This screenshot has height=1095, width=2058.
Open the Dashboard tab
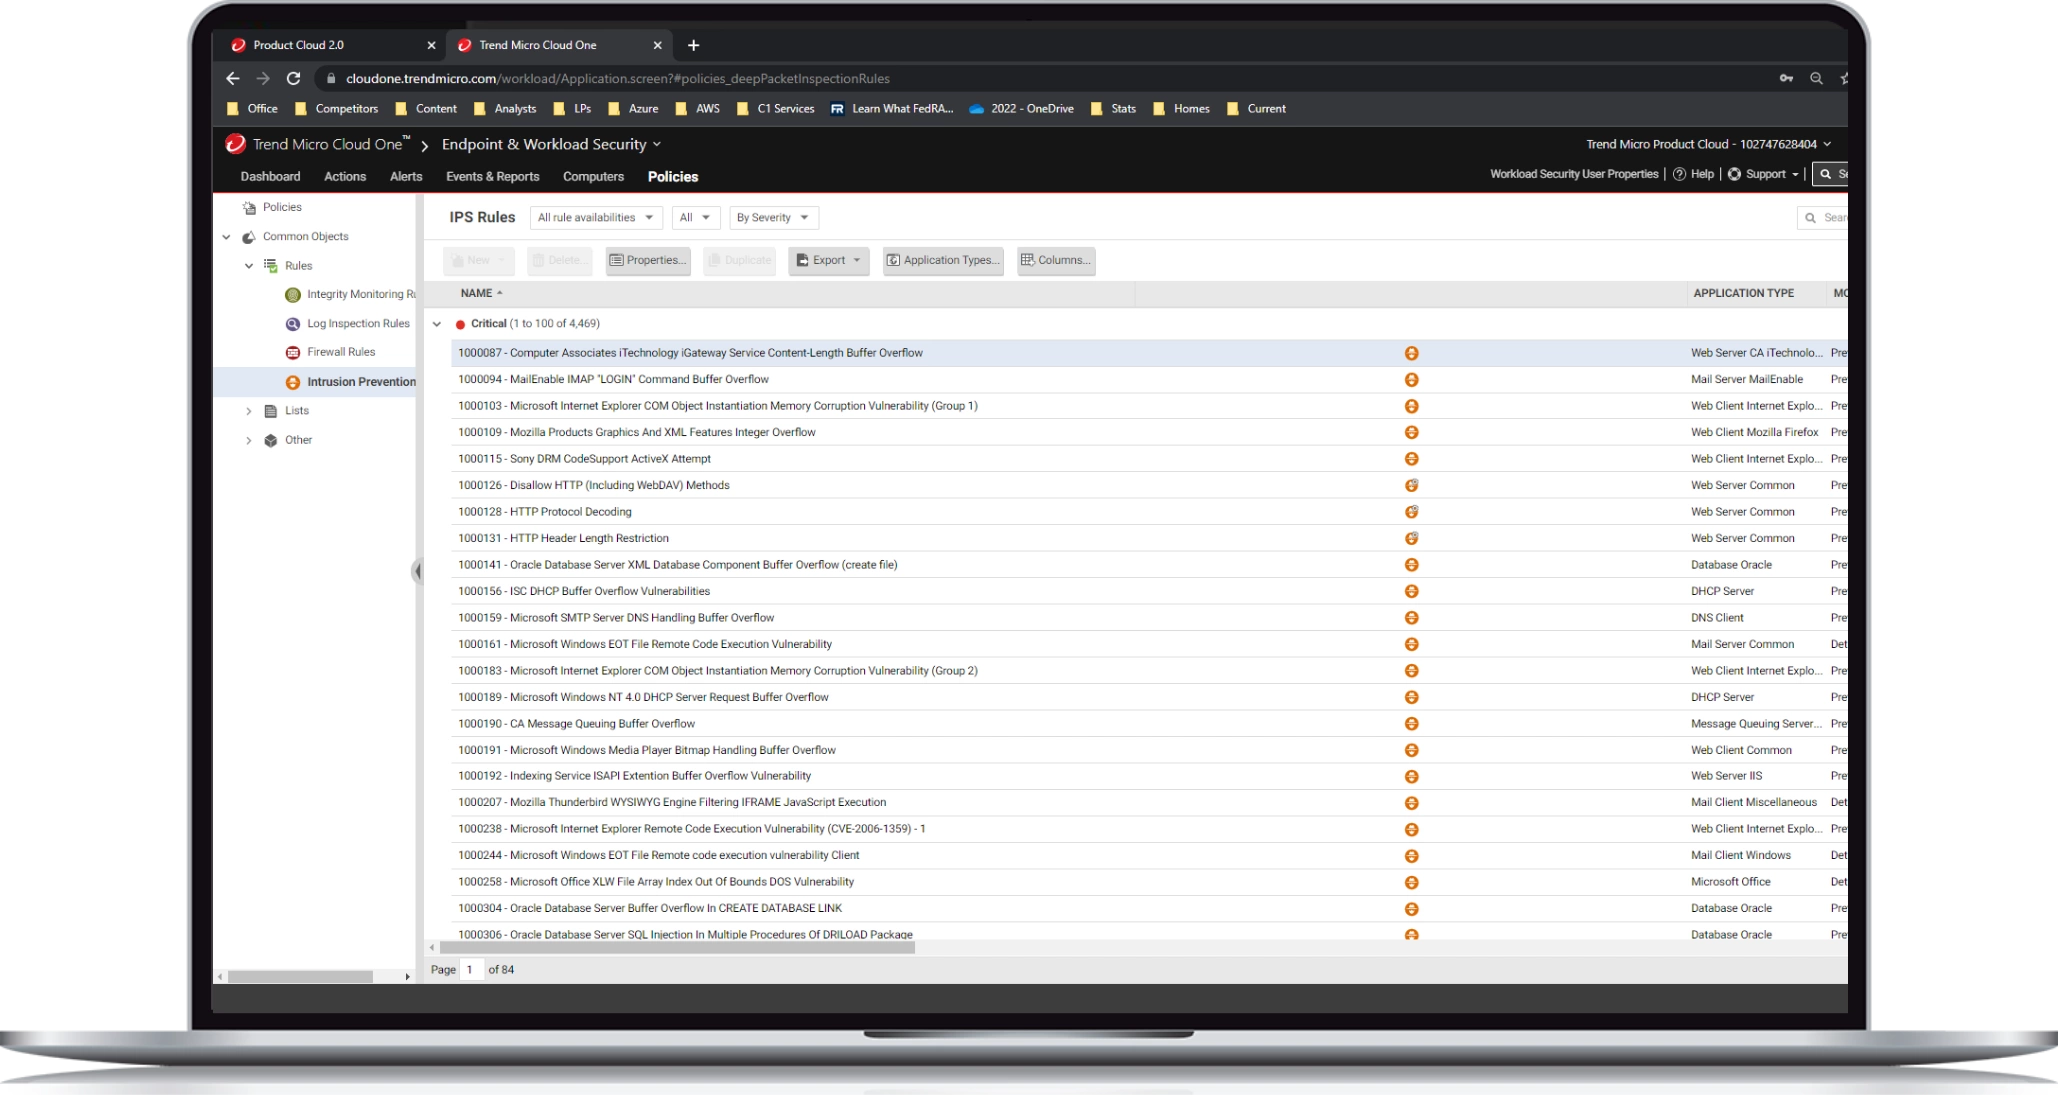pos(270,176)
